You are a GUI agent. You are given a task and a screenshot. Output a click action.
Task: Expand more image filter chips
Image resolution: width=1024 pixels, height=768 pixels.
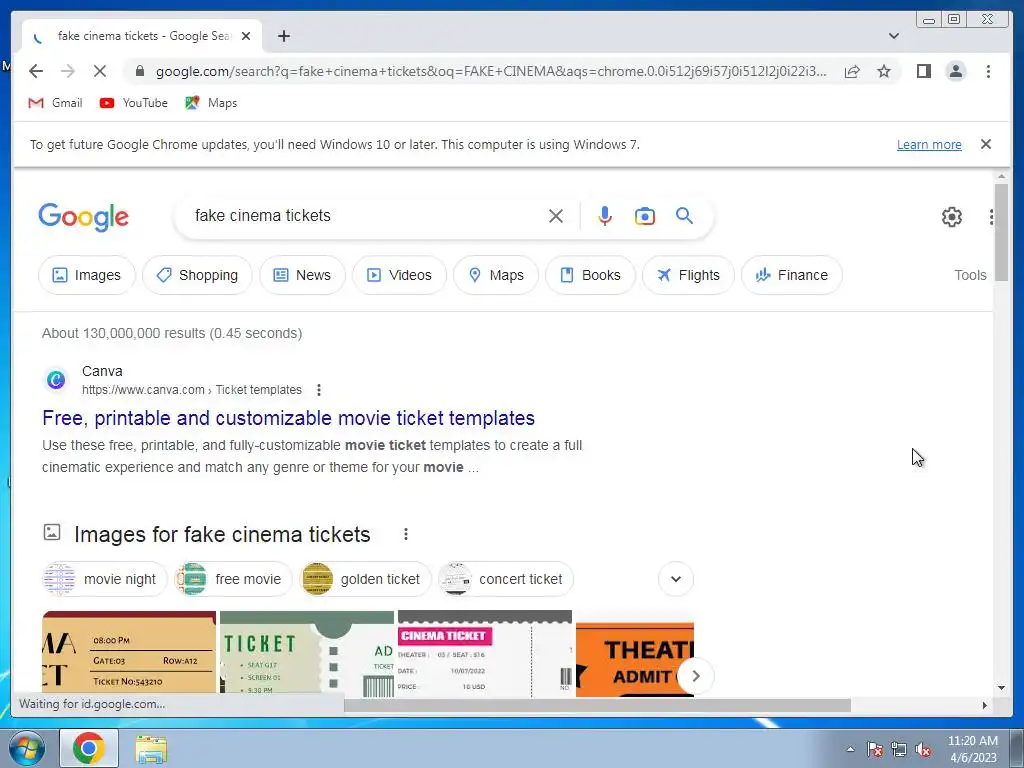(676, 579)
